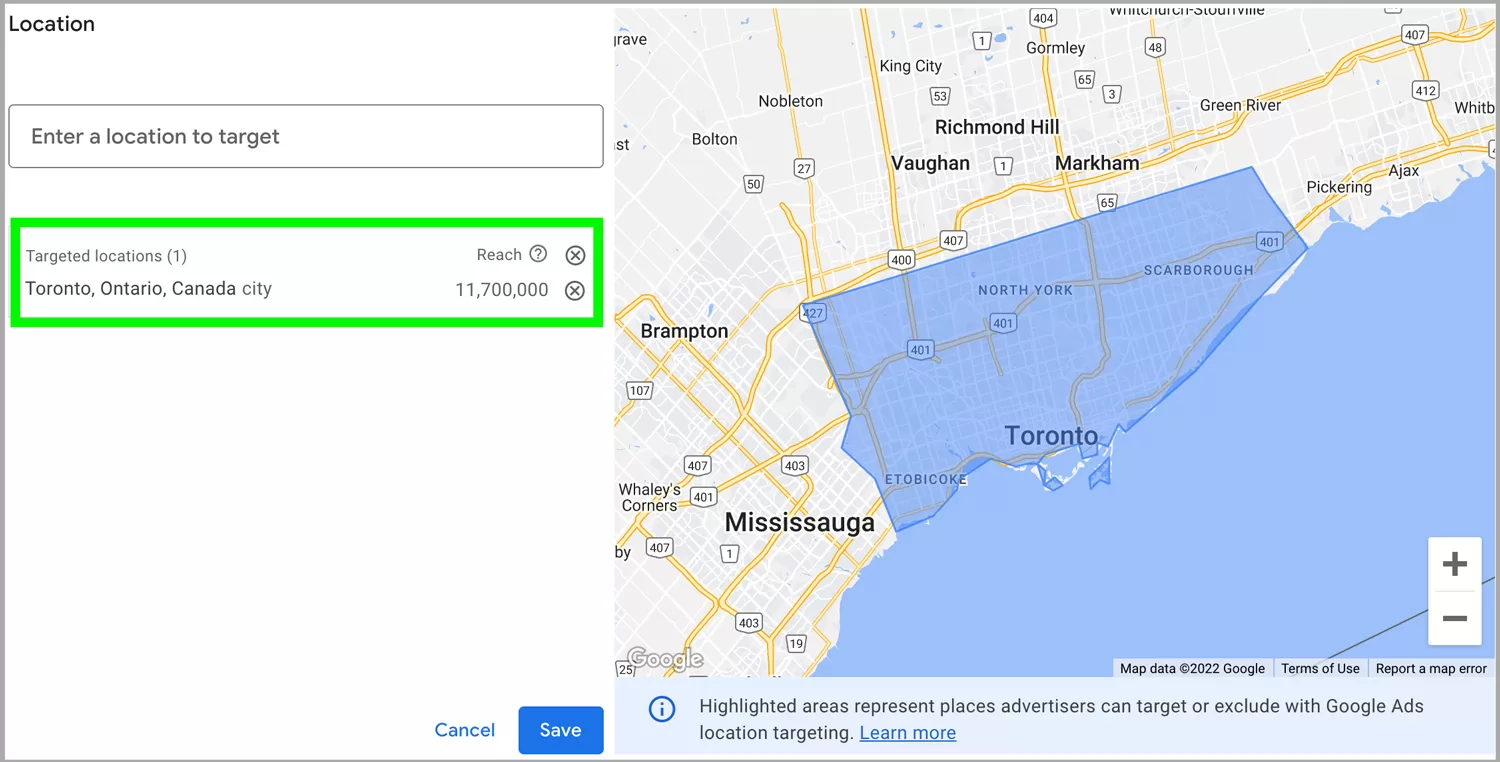
Task: Click the Markham label on the map
Action: pos(1097,163)
